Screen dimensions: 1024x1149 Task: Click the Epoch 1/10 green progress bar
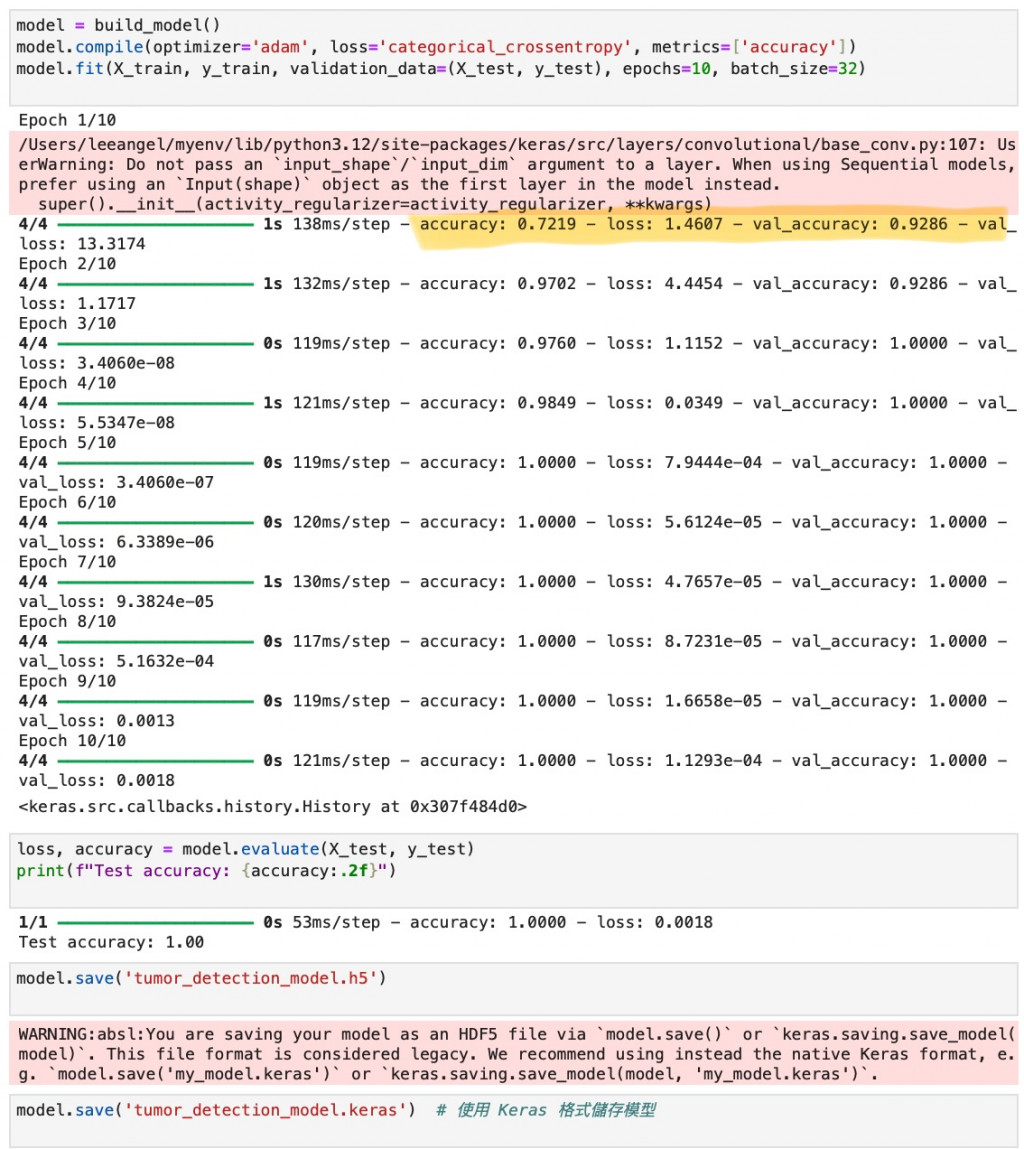click(155, 224)
